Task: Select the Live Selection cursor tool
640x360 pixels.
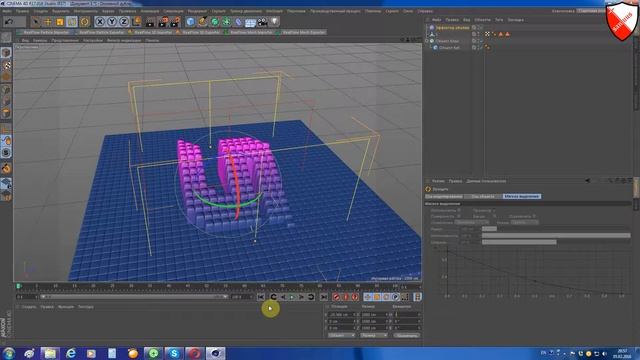Action: click(x=36, y=21)
